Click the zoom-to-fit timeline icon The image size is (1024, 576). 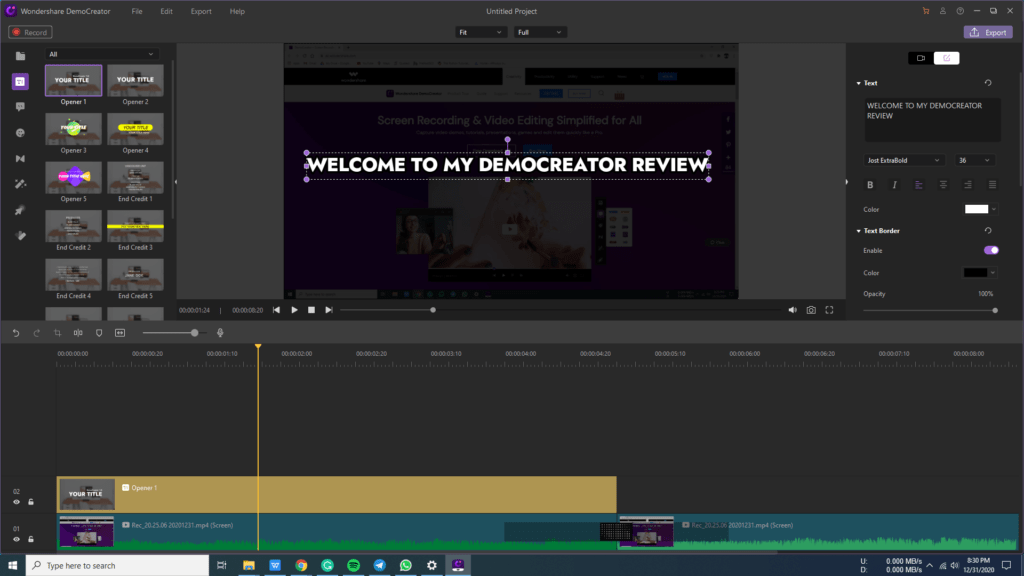point(120,333)
